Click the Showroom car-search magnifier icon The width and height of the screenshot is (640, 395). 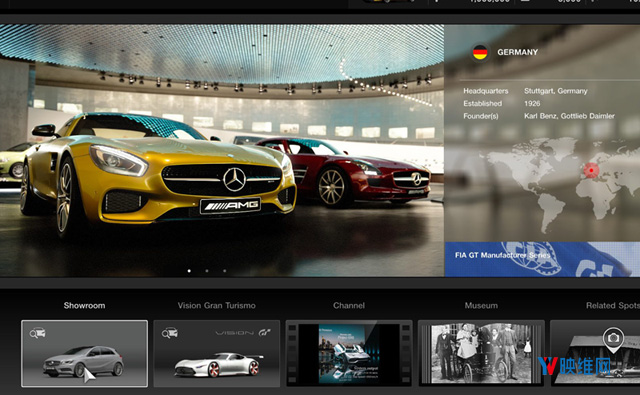tap(38, 333)
